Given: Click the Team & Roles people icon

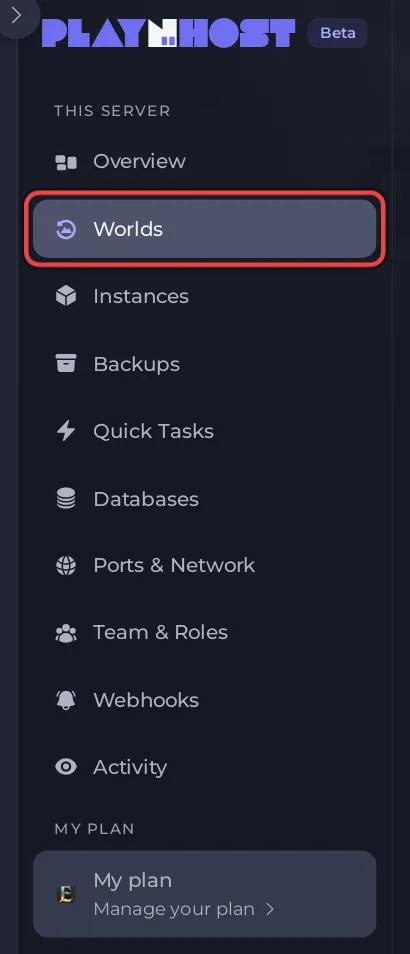Looking at the screenshot, I should [x=66, y=633].
